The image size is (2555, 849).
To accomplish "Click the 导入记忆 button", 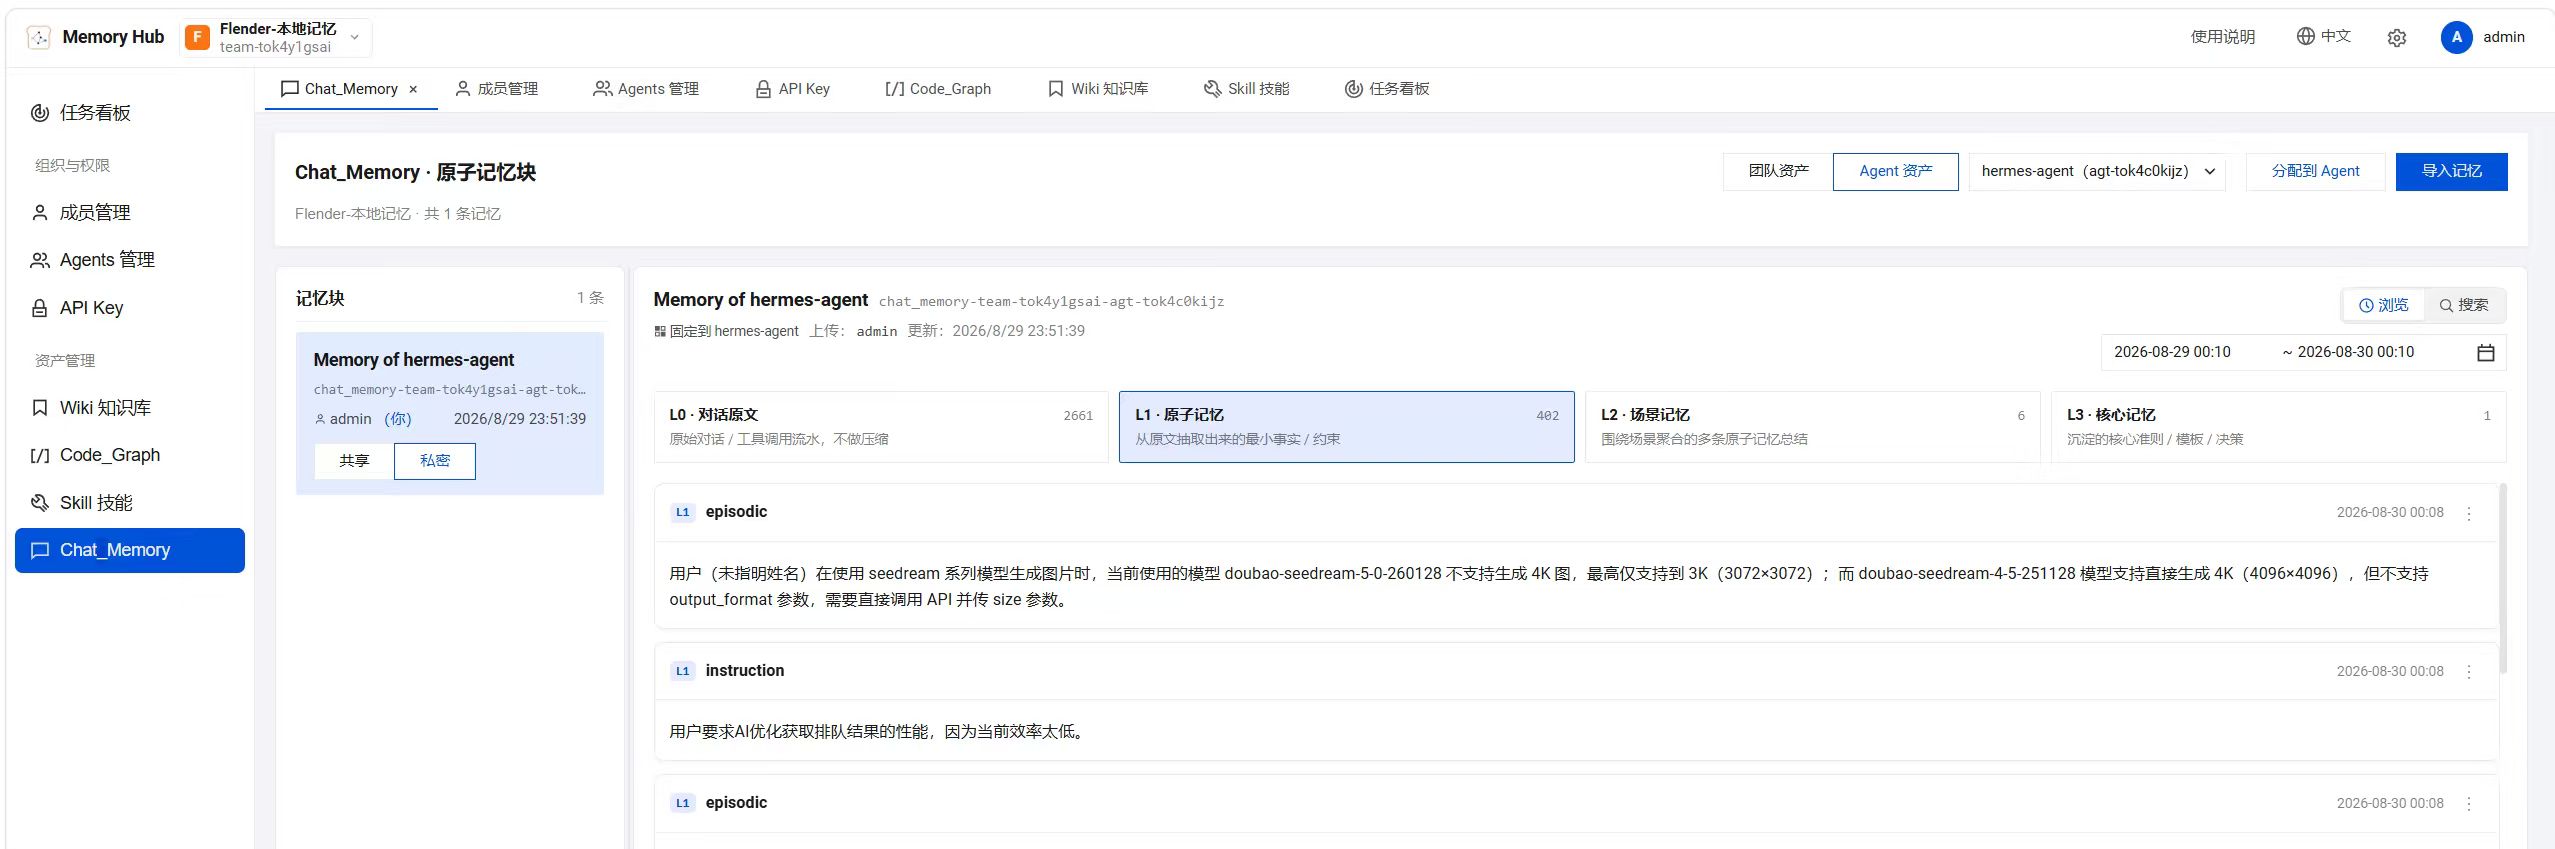I will [x=2451, y=171].
